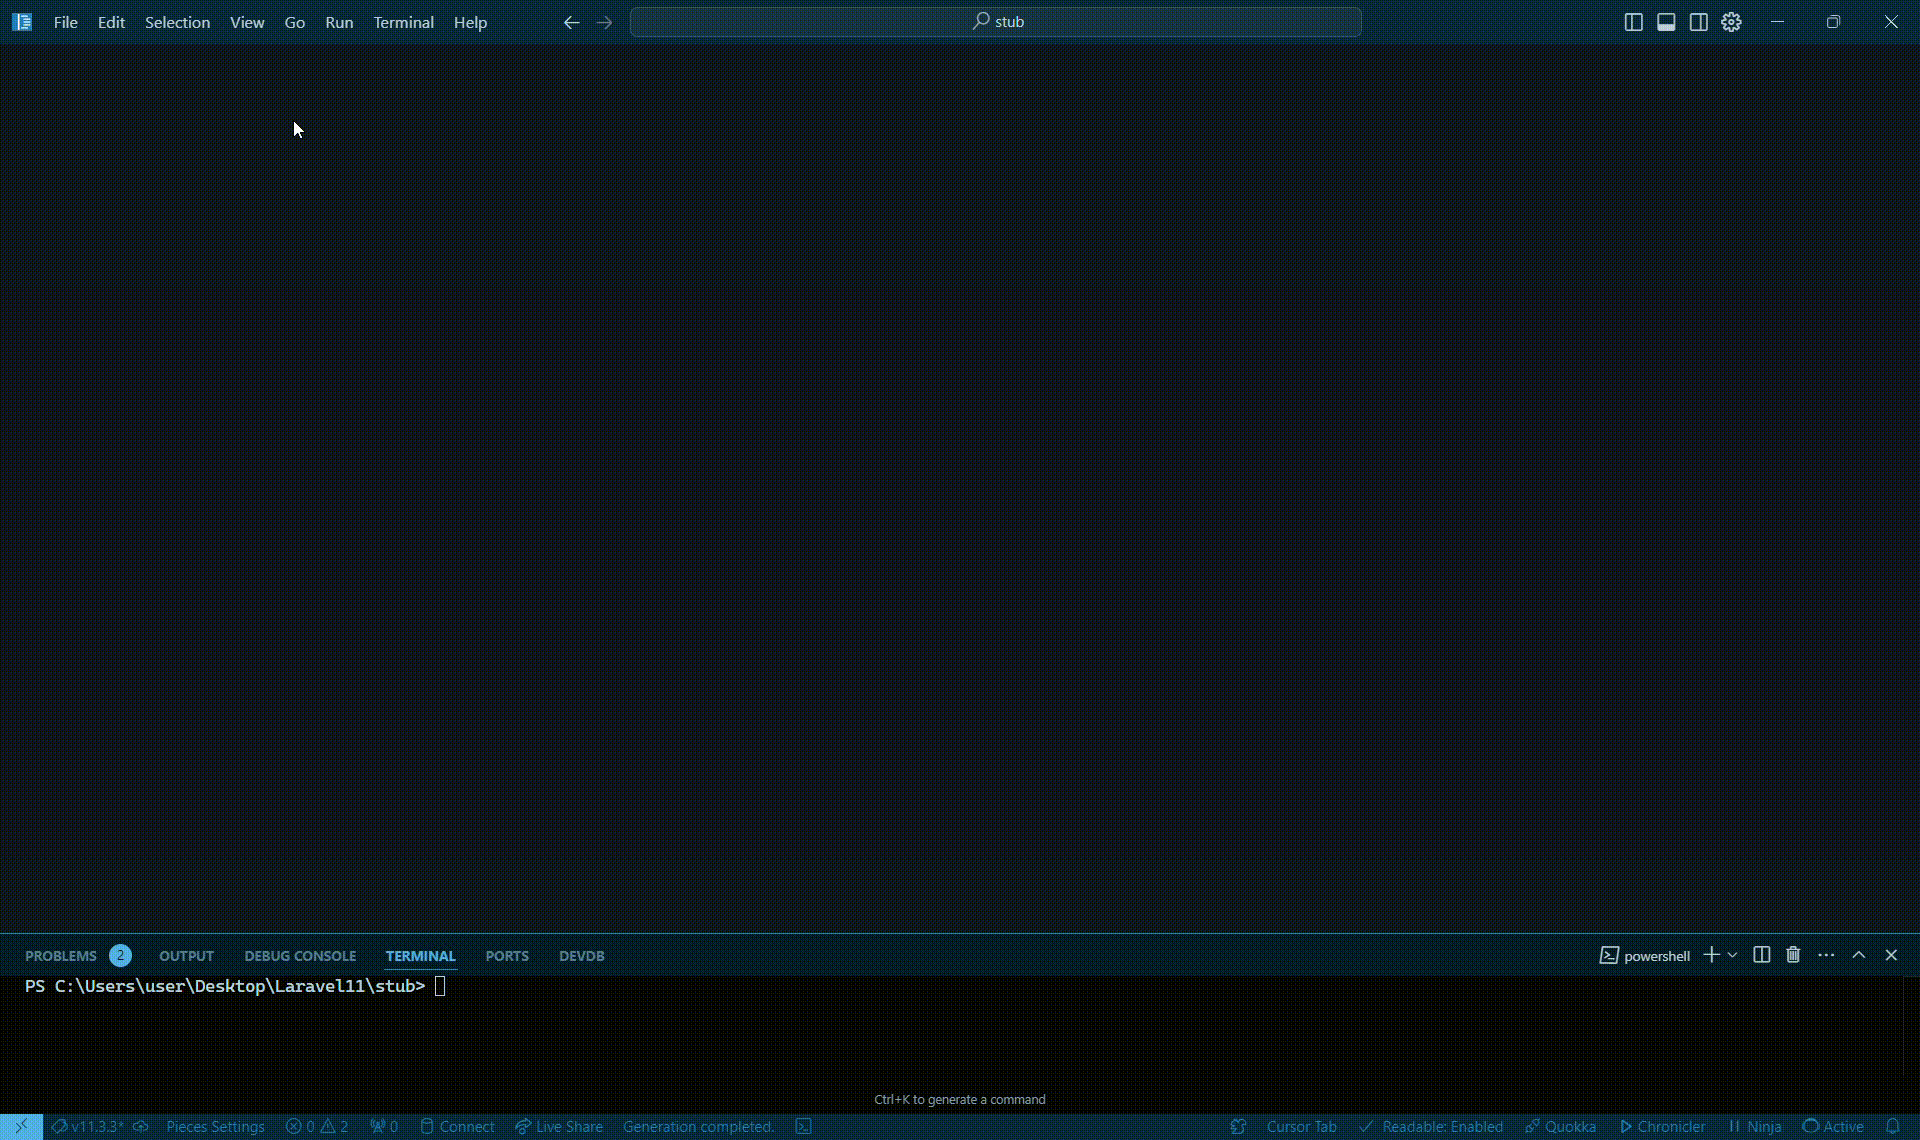Start Chronicler recording
This screenshot has width=1920, height=1140.
click(x=1662, y=1126)
